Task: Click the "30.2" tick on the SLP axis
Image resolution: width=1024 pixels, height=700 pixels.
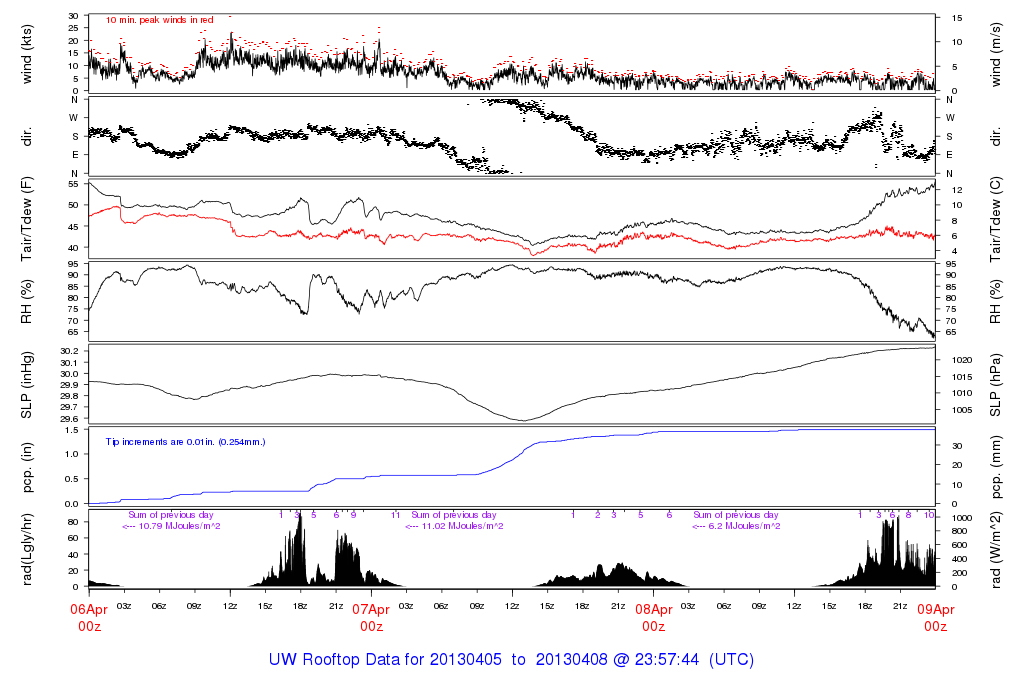Action: coord(69,351)
